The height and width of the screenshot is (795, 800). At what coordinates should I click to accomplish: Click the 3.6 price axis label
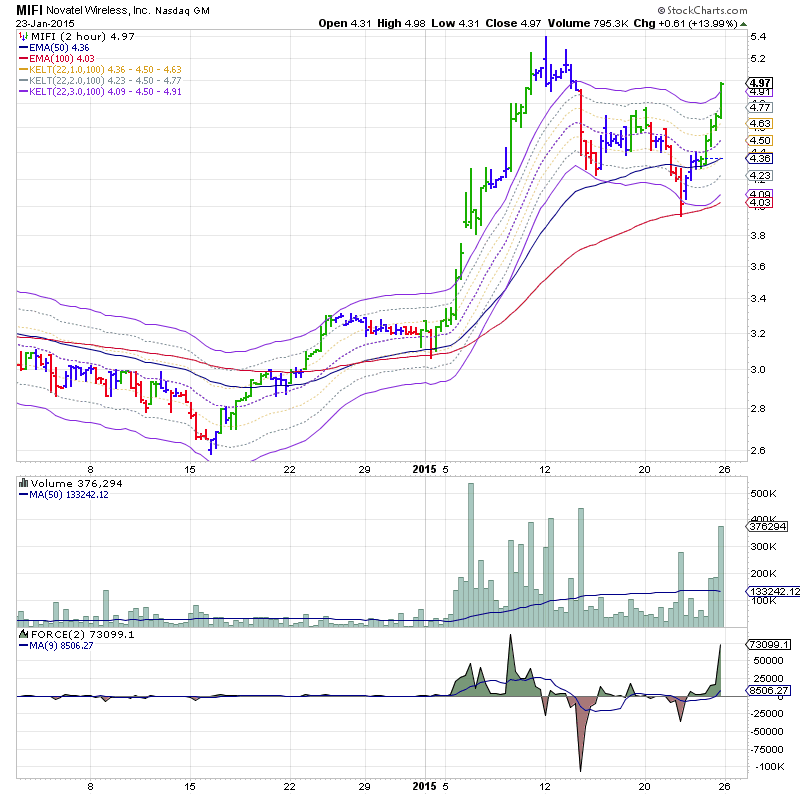click(758, 266)
